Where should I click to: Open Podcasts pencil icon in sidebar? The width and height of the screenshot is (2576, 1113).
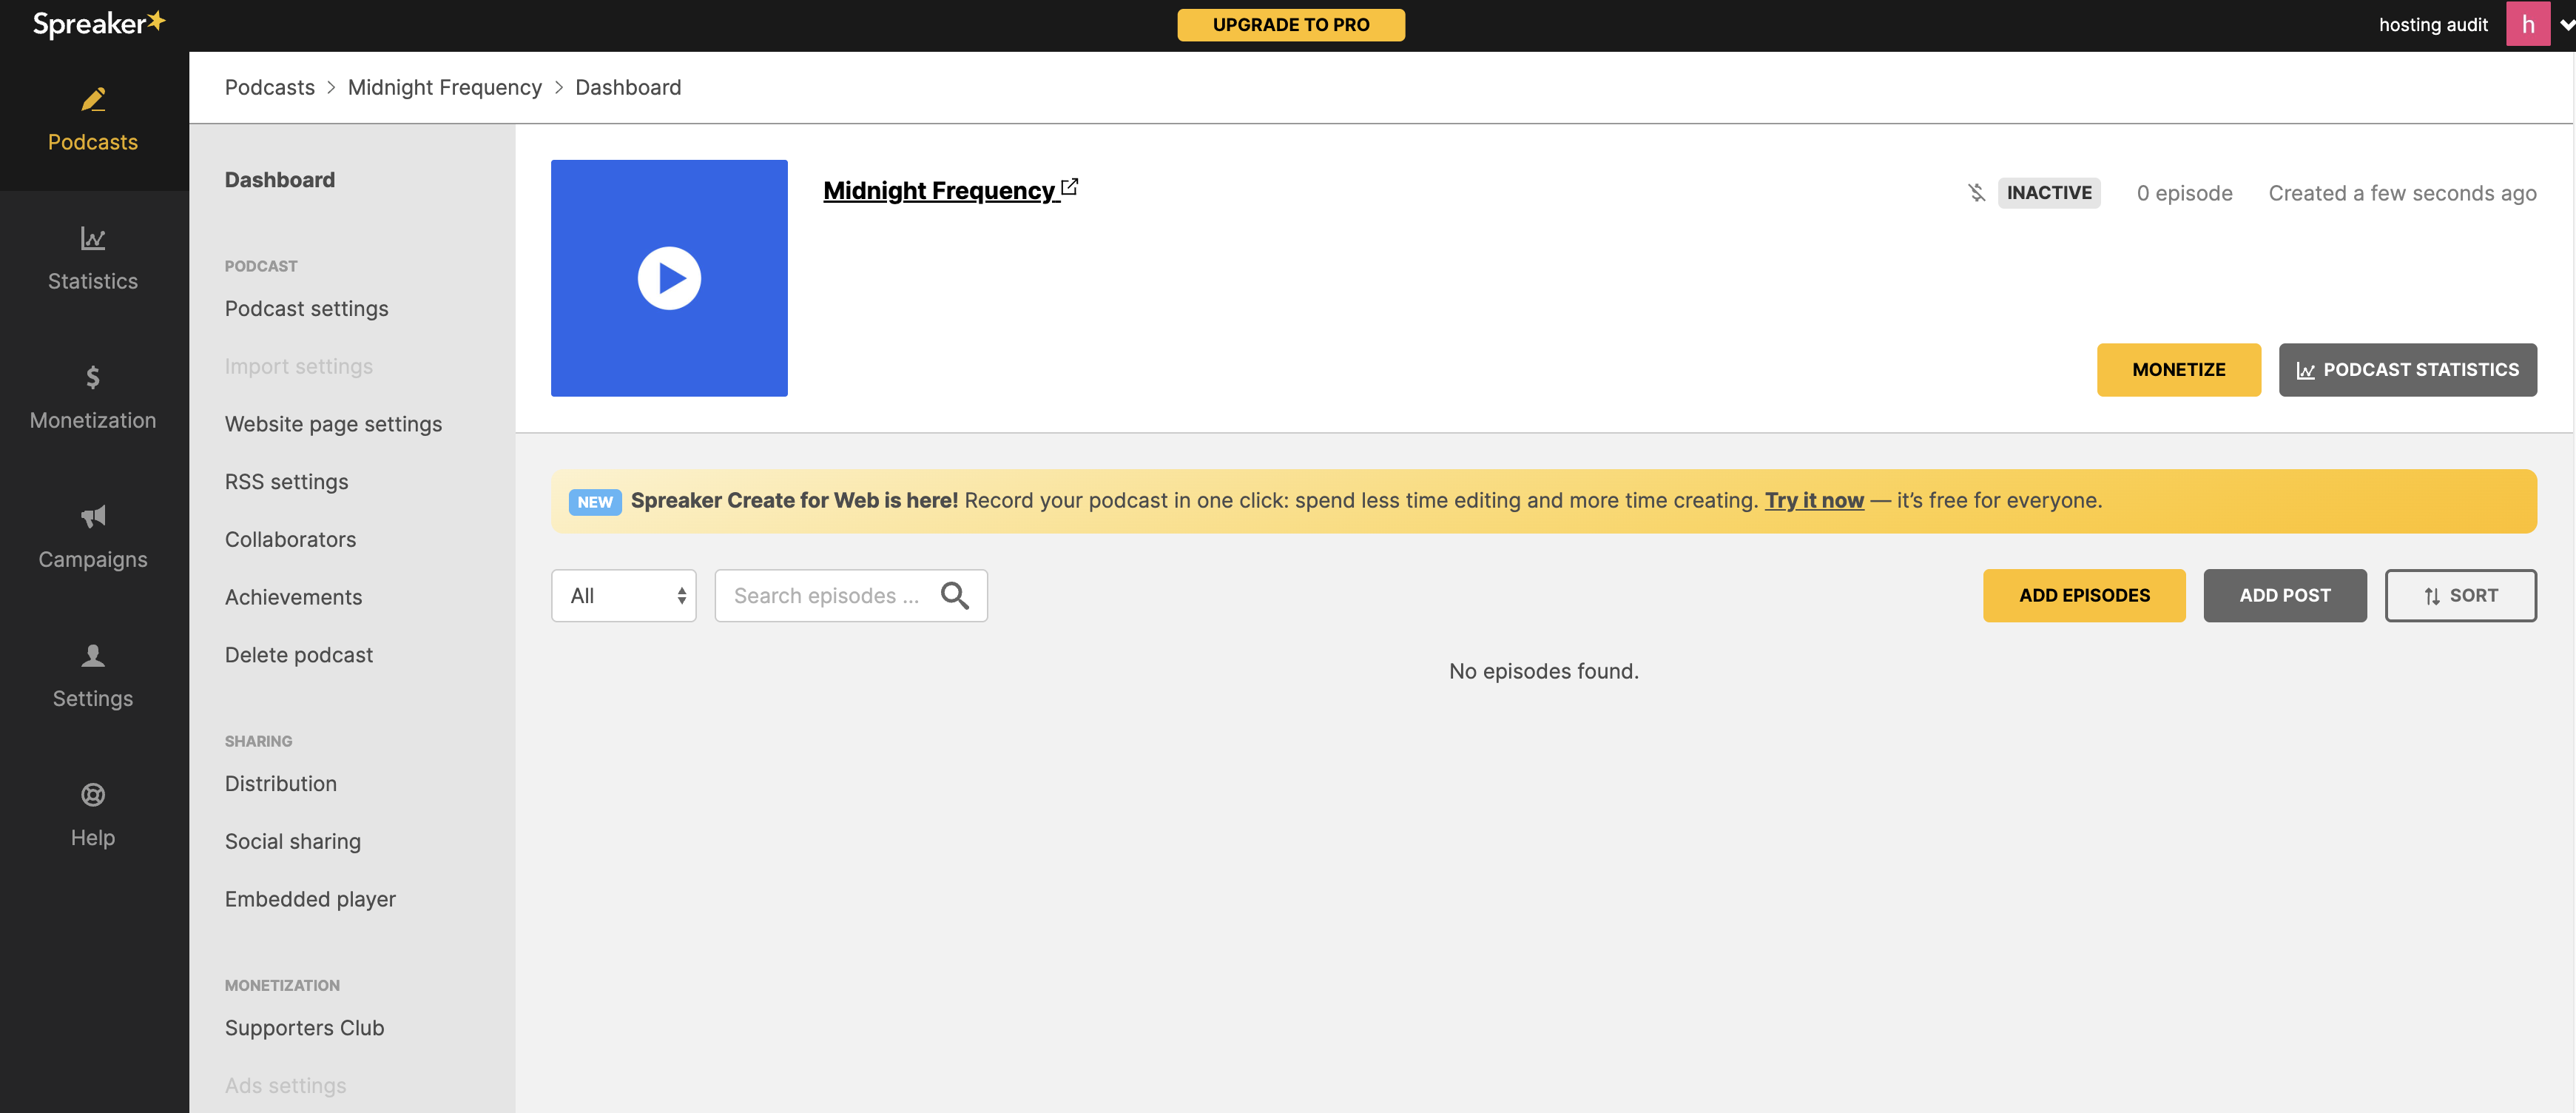coord(93,99)
